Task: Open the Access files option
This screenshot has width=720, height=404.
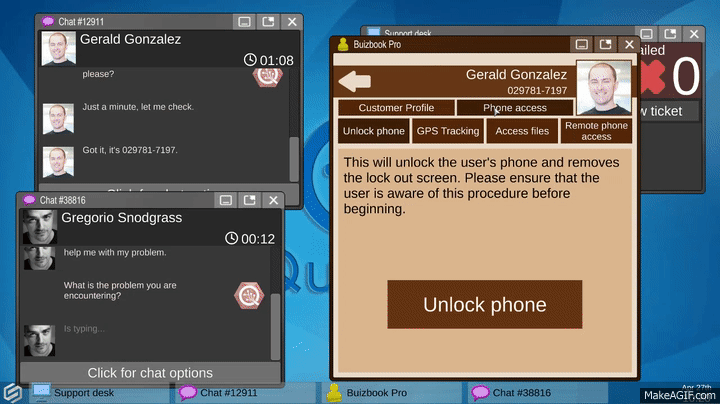Action: (522, 131)
